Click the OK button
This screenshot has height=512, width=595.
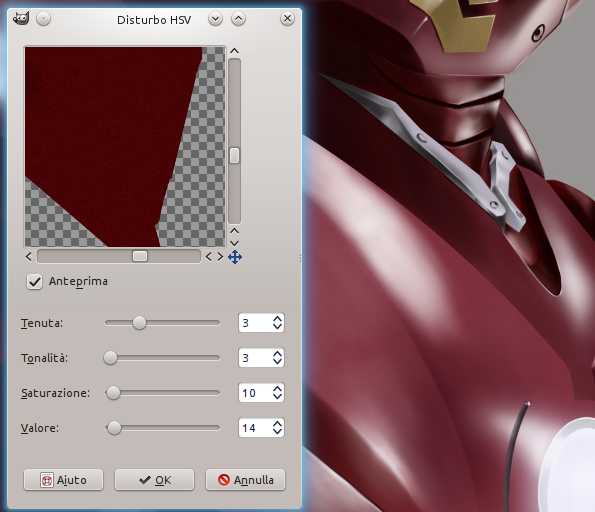click(154, 480)
